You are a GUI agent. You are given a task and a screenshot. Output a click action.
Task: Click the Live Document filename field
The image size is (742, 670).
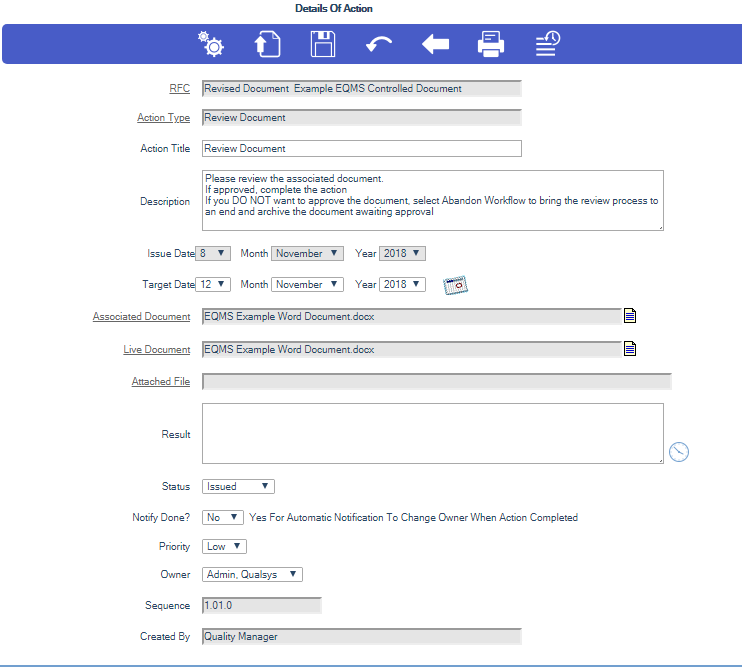tap(412, 350)
